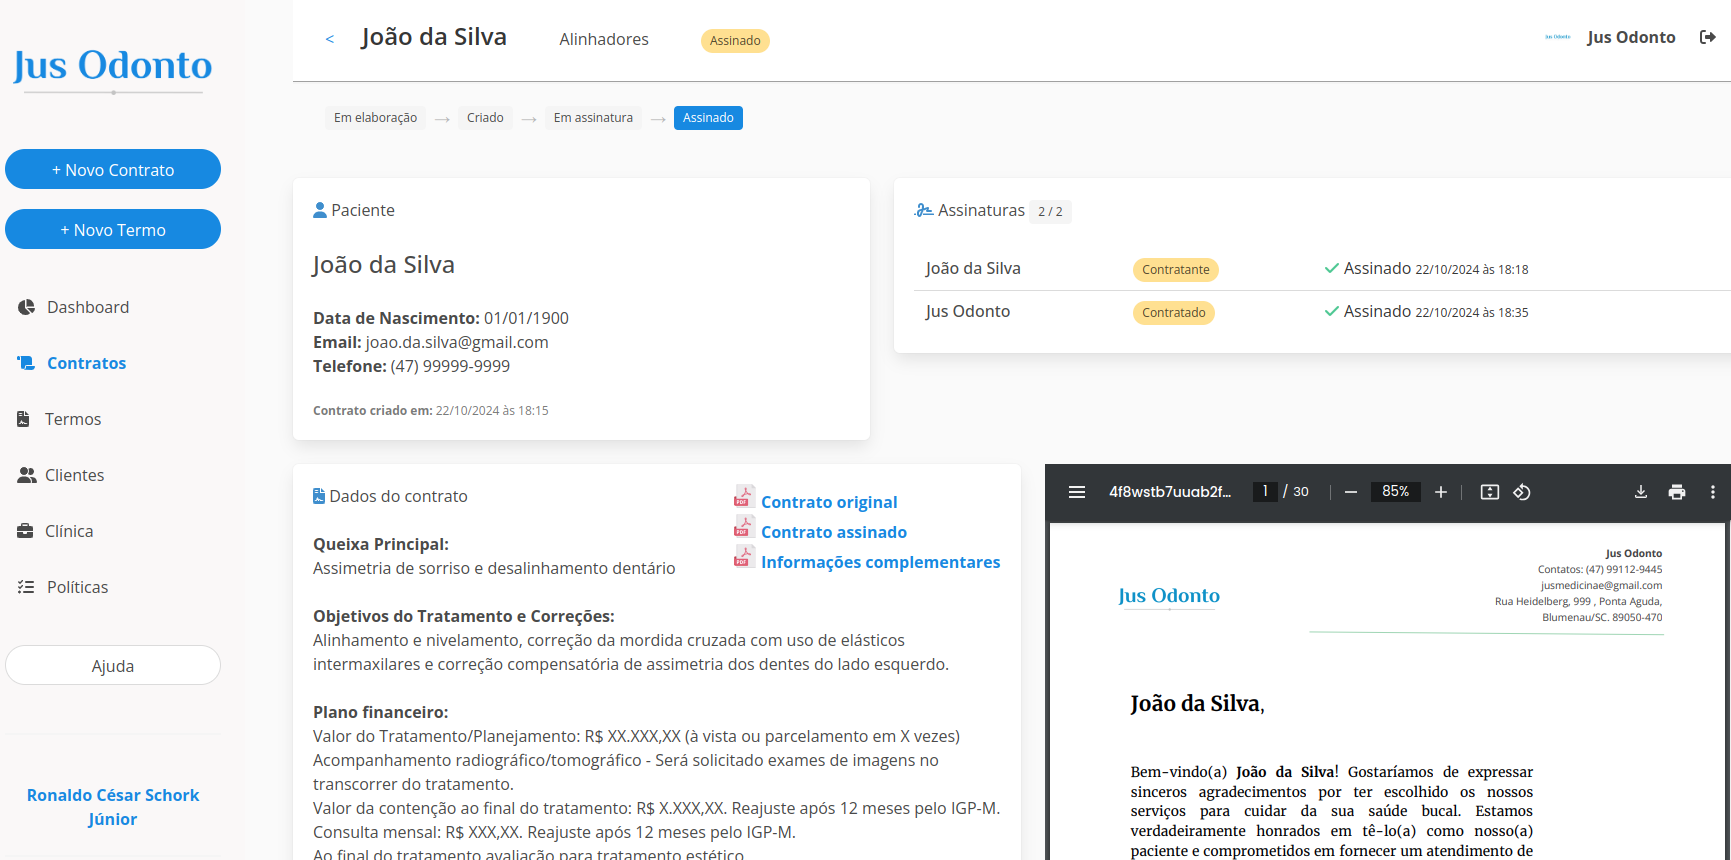The height and width of the screenshot is (860, 1731).
Task: Click the PDF page number field
Action: click(x=1265, y=491)
